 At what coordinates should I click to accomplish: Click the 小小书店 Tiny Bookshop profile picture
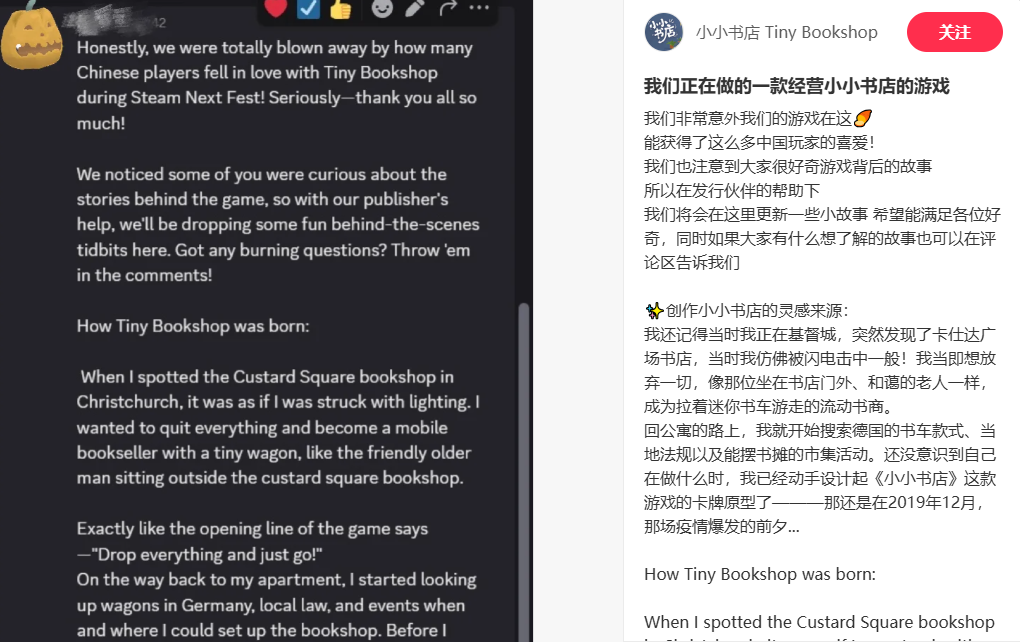664,32
